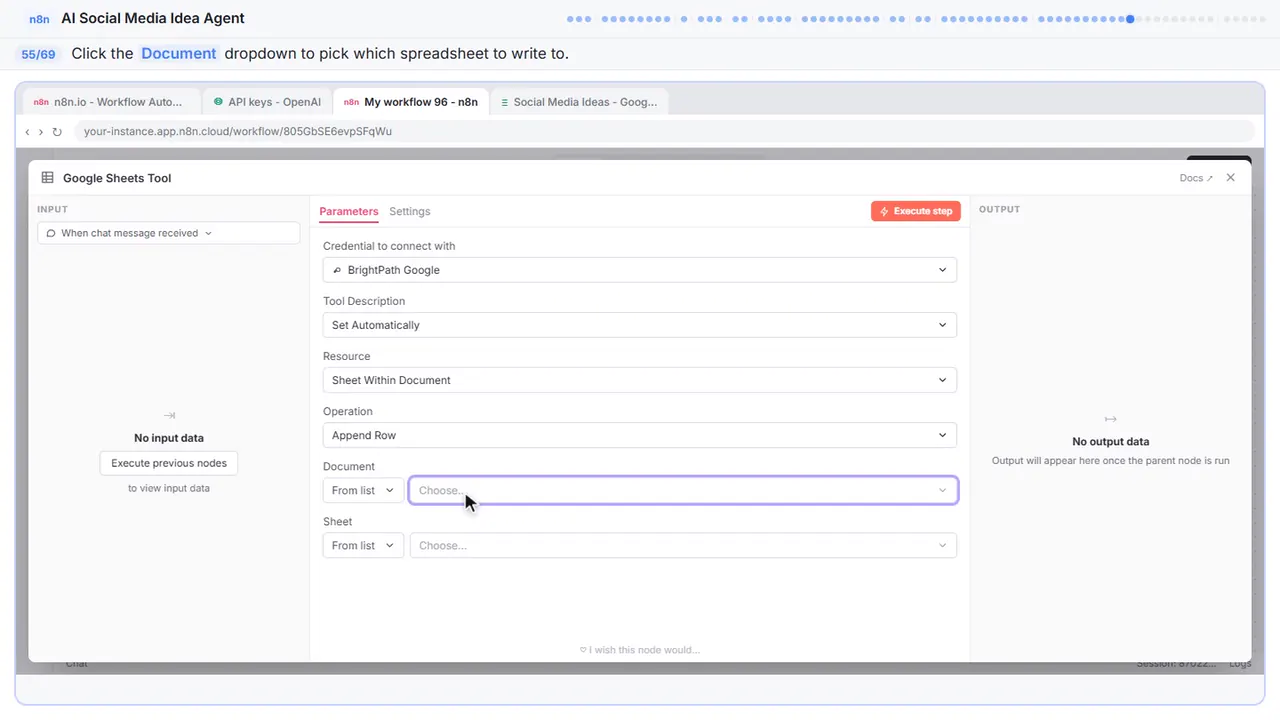This screenshot has width=1280, height=720.
Task: Expand the Operation Append Row dropdown
Action: click(640, 435)
